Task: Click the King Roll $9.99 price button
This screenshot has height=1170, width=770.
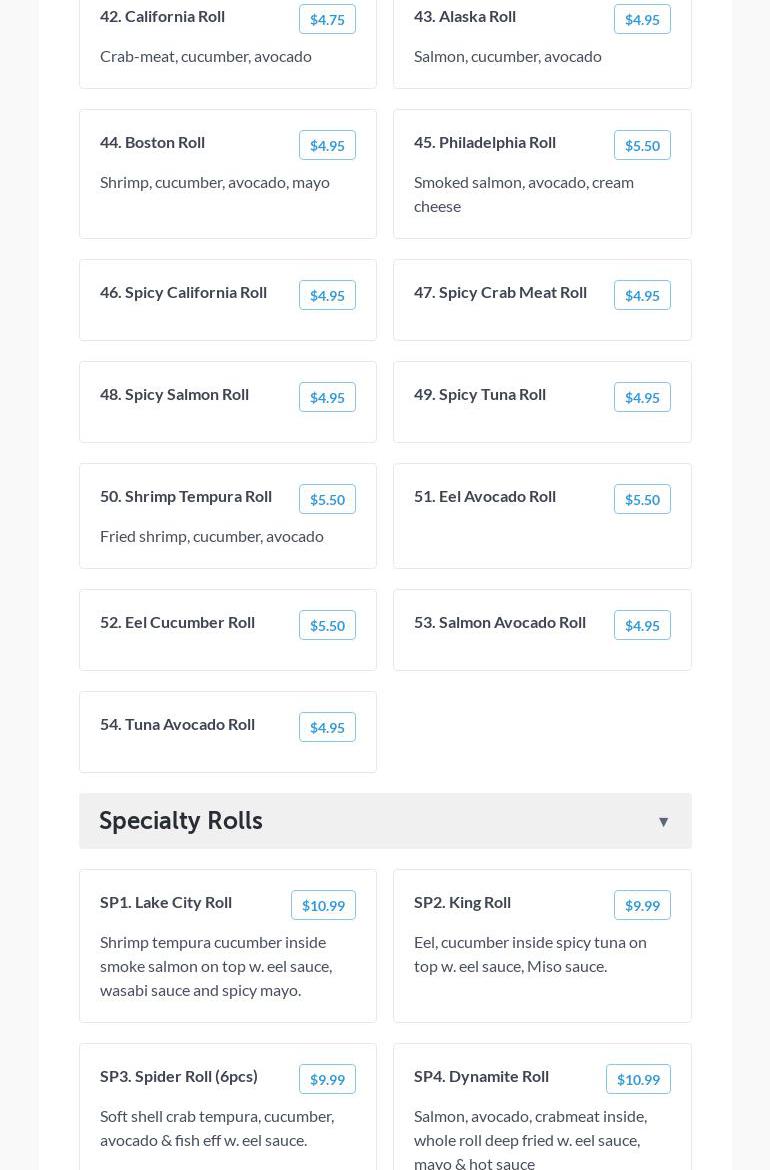Action: click(642, 906)
